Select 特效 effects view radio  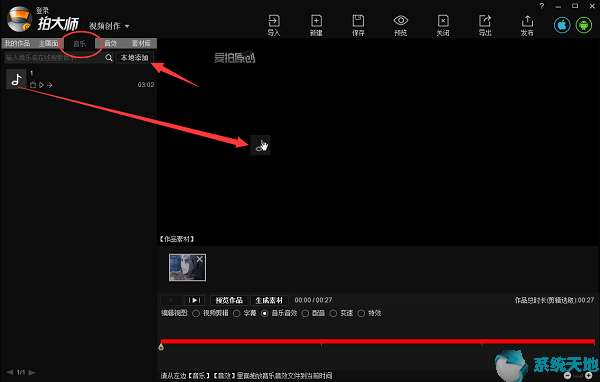(x=361, y=313)
